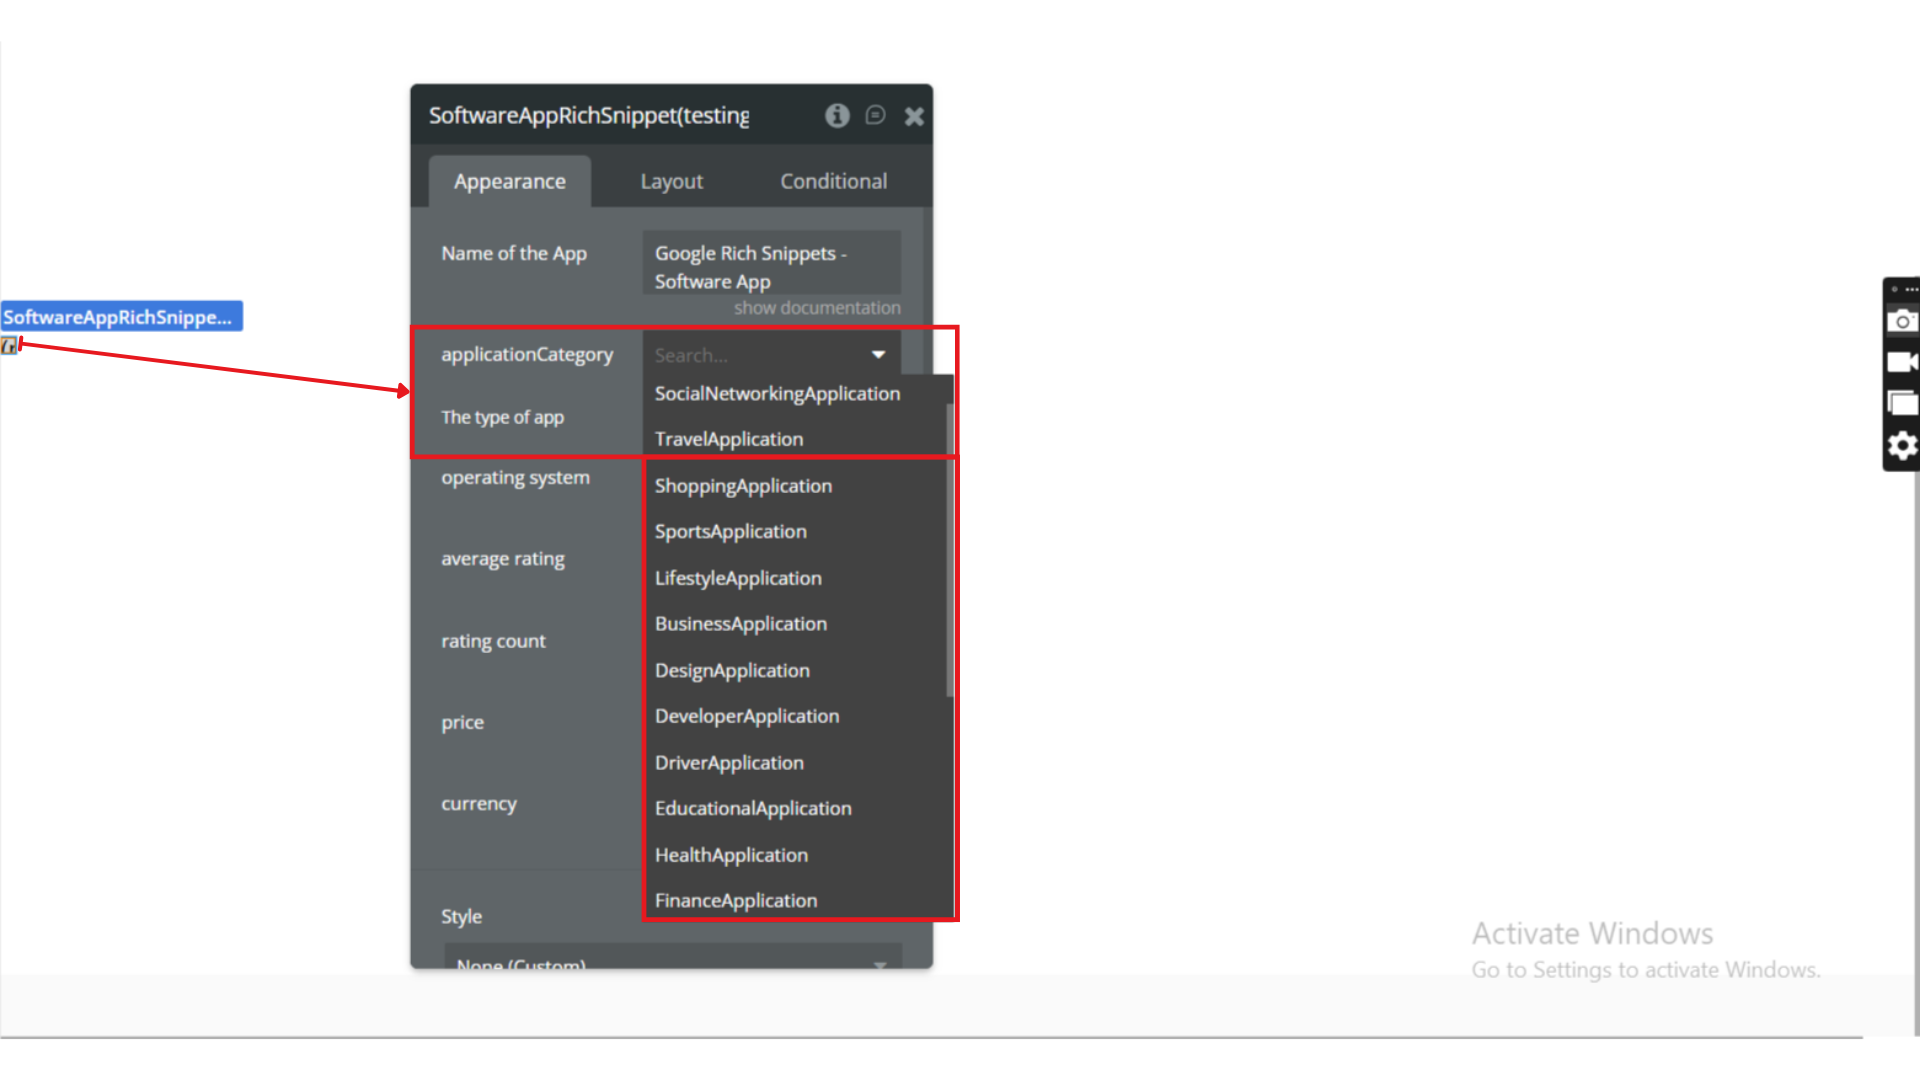Click the info icon in property editor header

[x=837, y=116]
